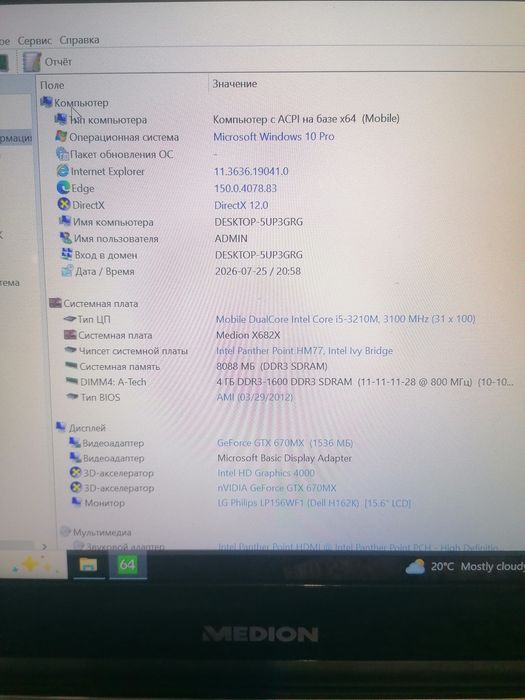Click the Отчёт report toolbar button

pos(47,61)
